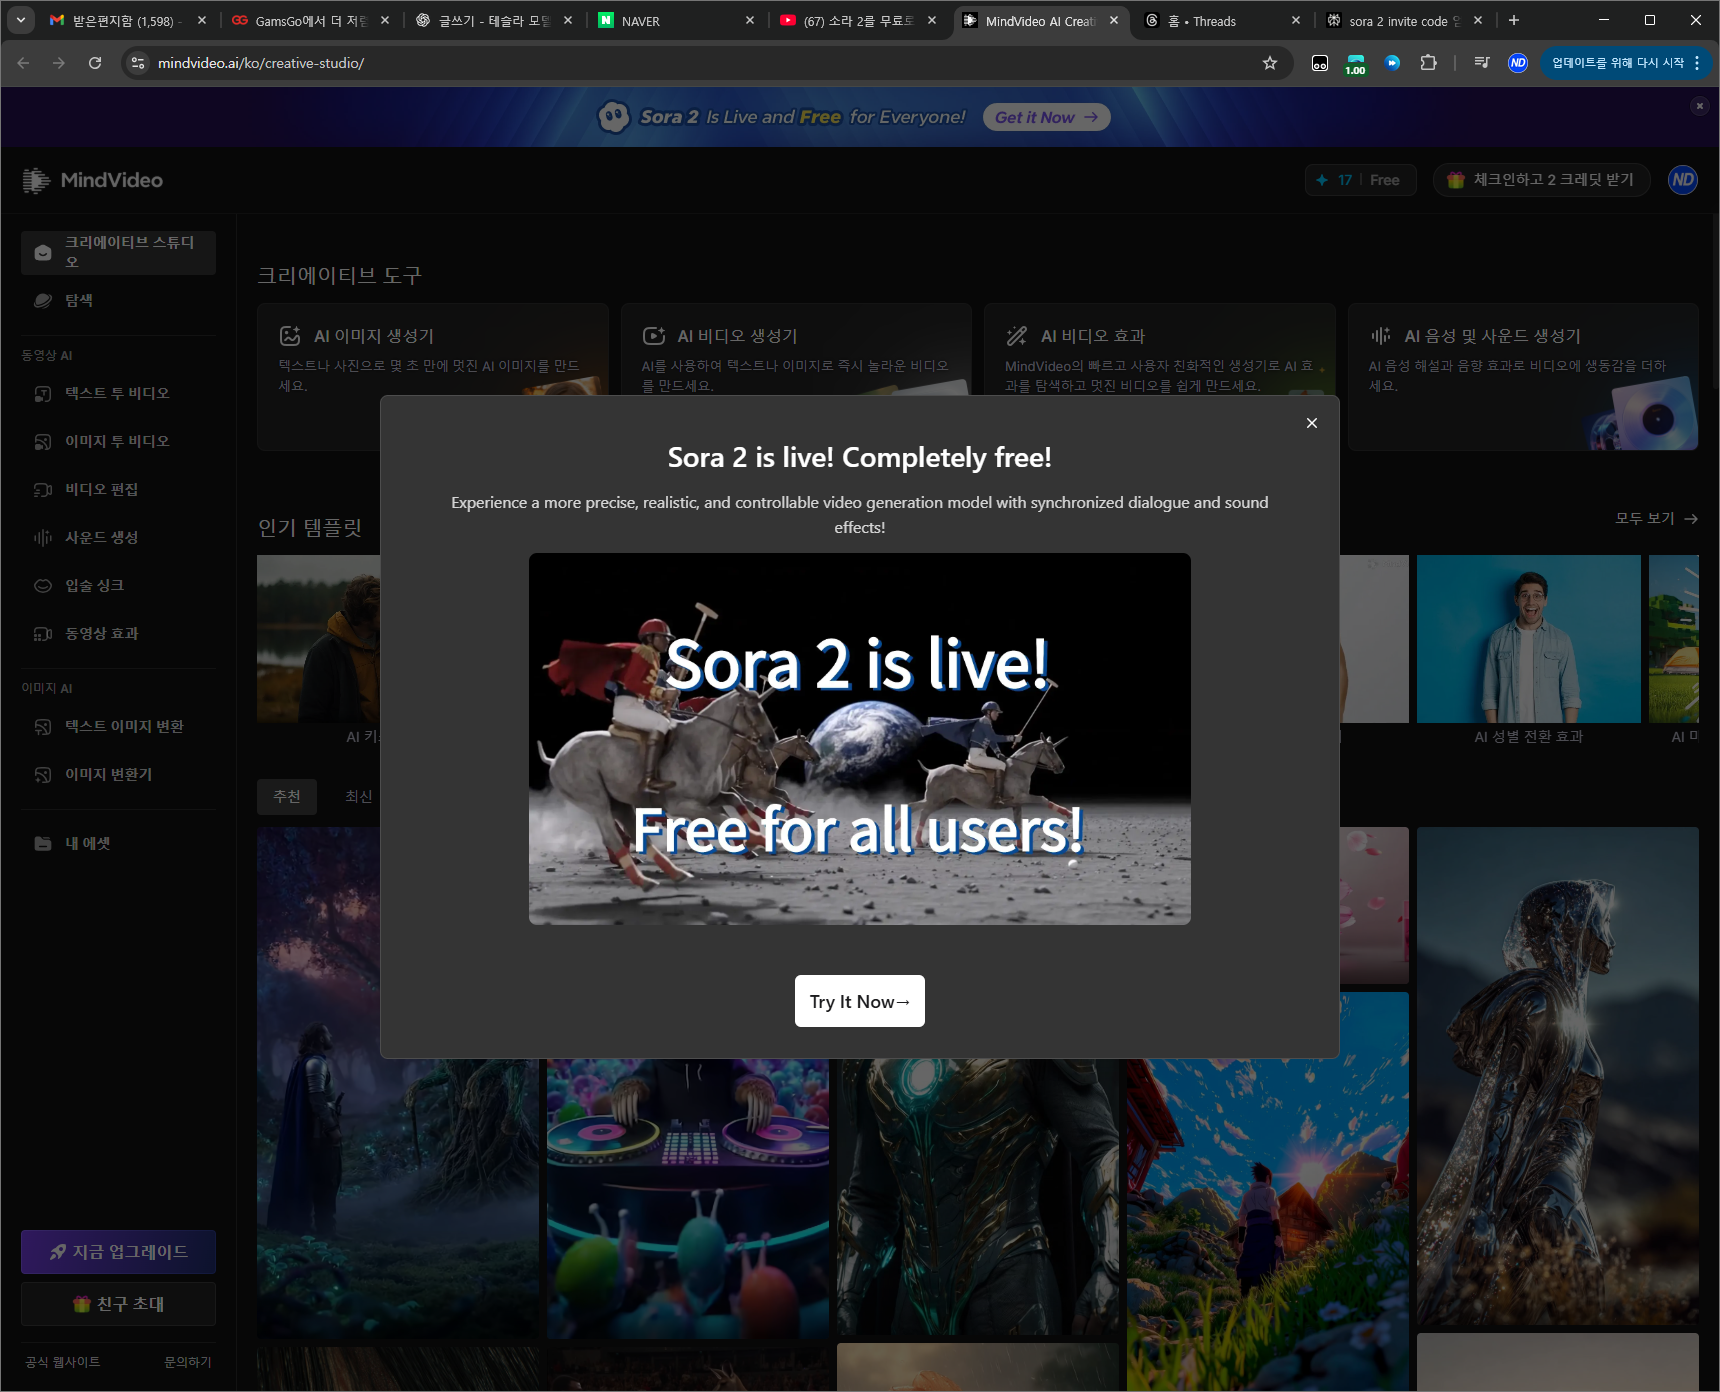Open the ND user avatar in MindVideo header
The image size is (1720, 1392).
[x=1683, y=180]
